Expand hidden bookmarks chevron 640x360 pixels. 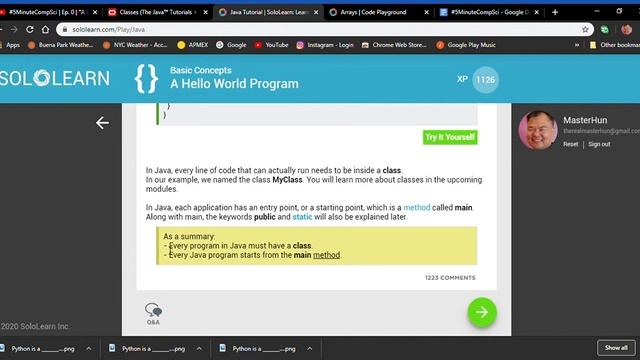[577, 45]
